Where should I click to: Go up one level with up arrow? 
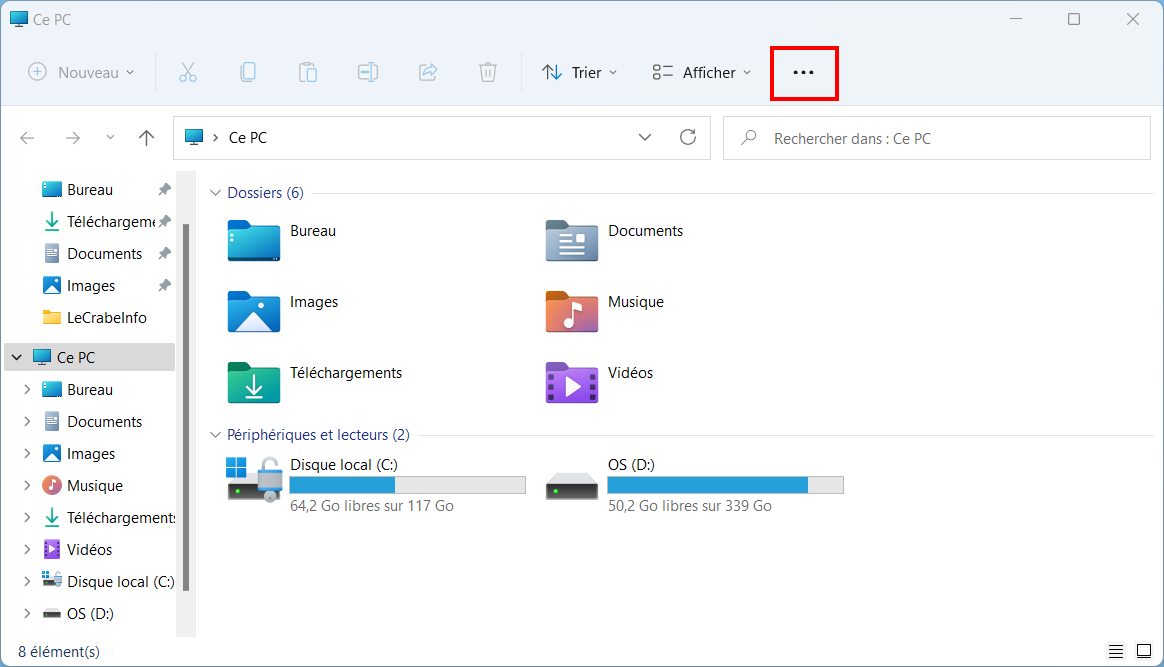pyautogui.click(x=146, y=138)
